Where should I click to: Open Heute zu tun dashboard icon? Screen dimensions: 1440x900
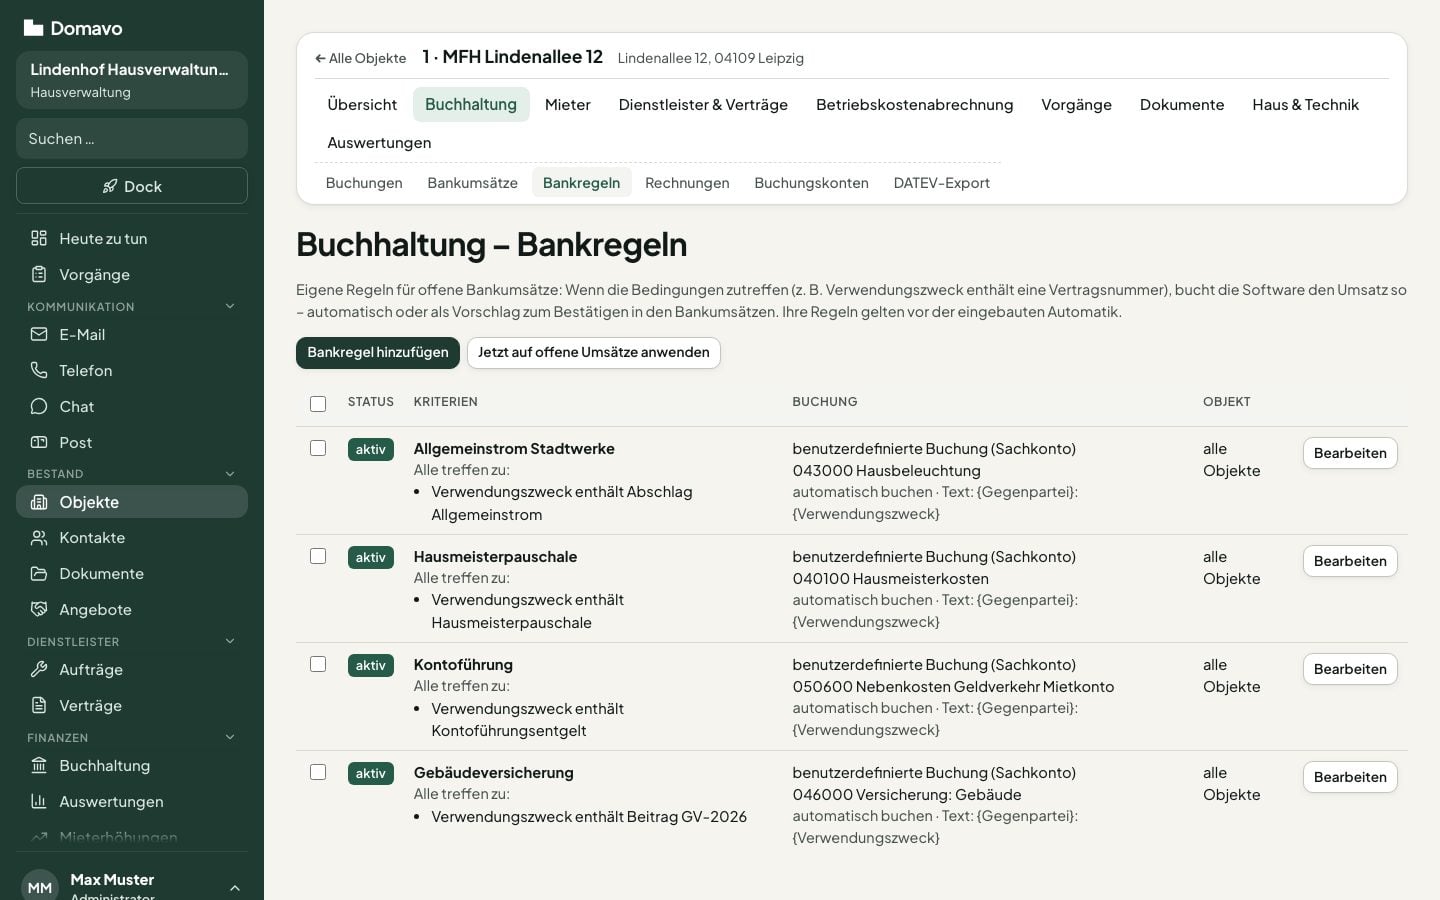coord(39,238)
